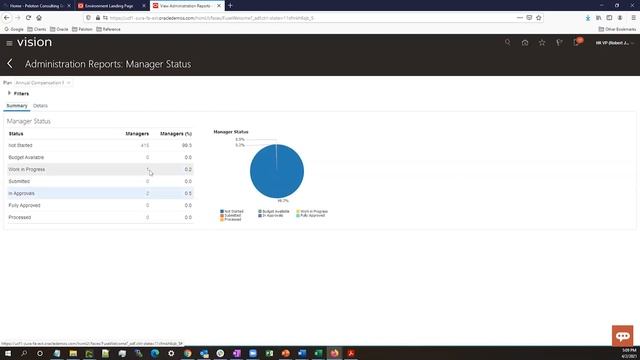Open the Firefox account icon
The height and width of the screenshot is (360, 640).
coord(620,18)
